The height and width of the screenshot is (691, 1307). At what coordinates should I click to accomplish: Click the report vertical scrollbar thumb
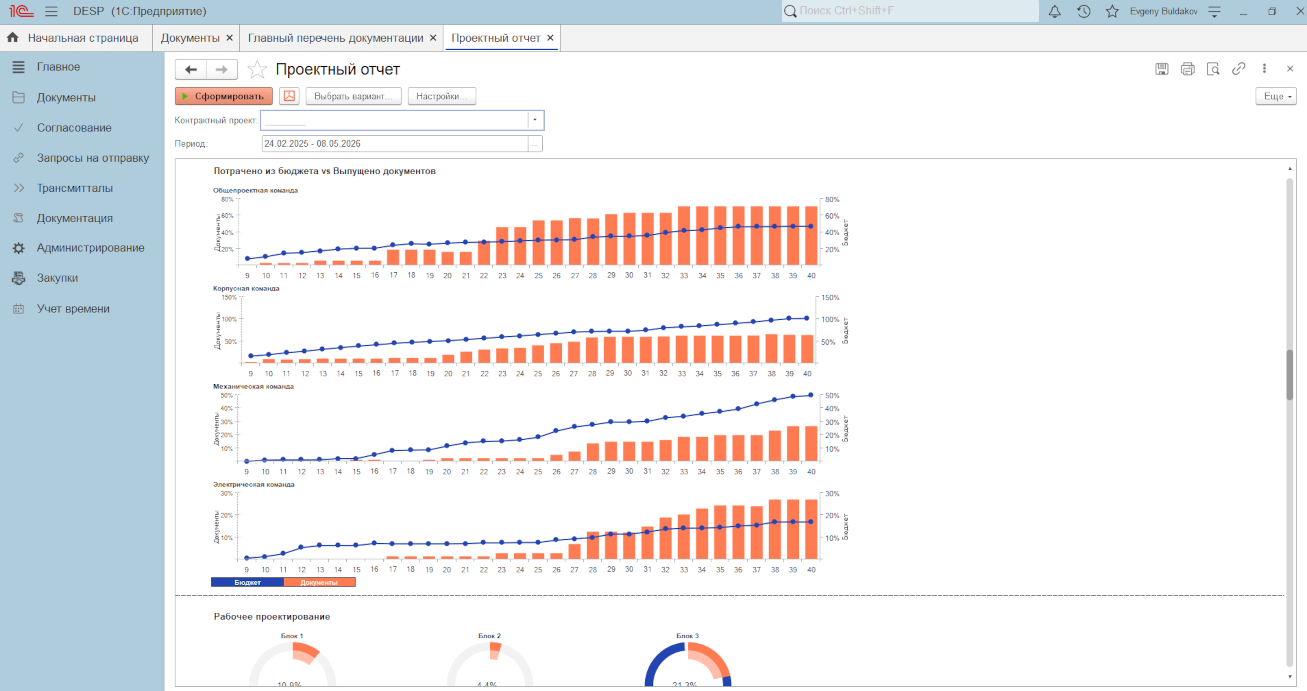click(1290, 374)
